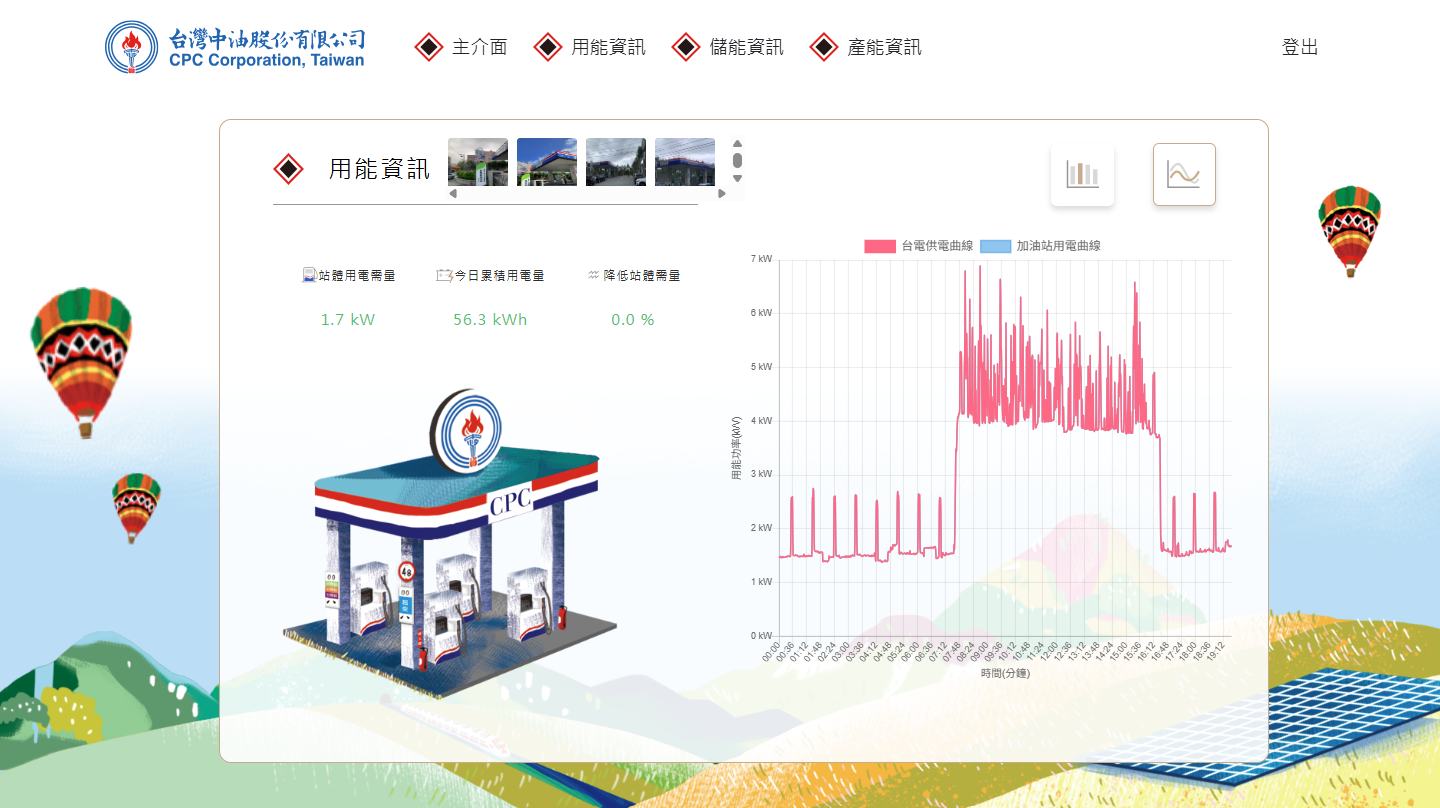Click the diamond icon beside 用能資訊 heading

(288, 169)
